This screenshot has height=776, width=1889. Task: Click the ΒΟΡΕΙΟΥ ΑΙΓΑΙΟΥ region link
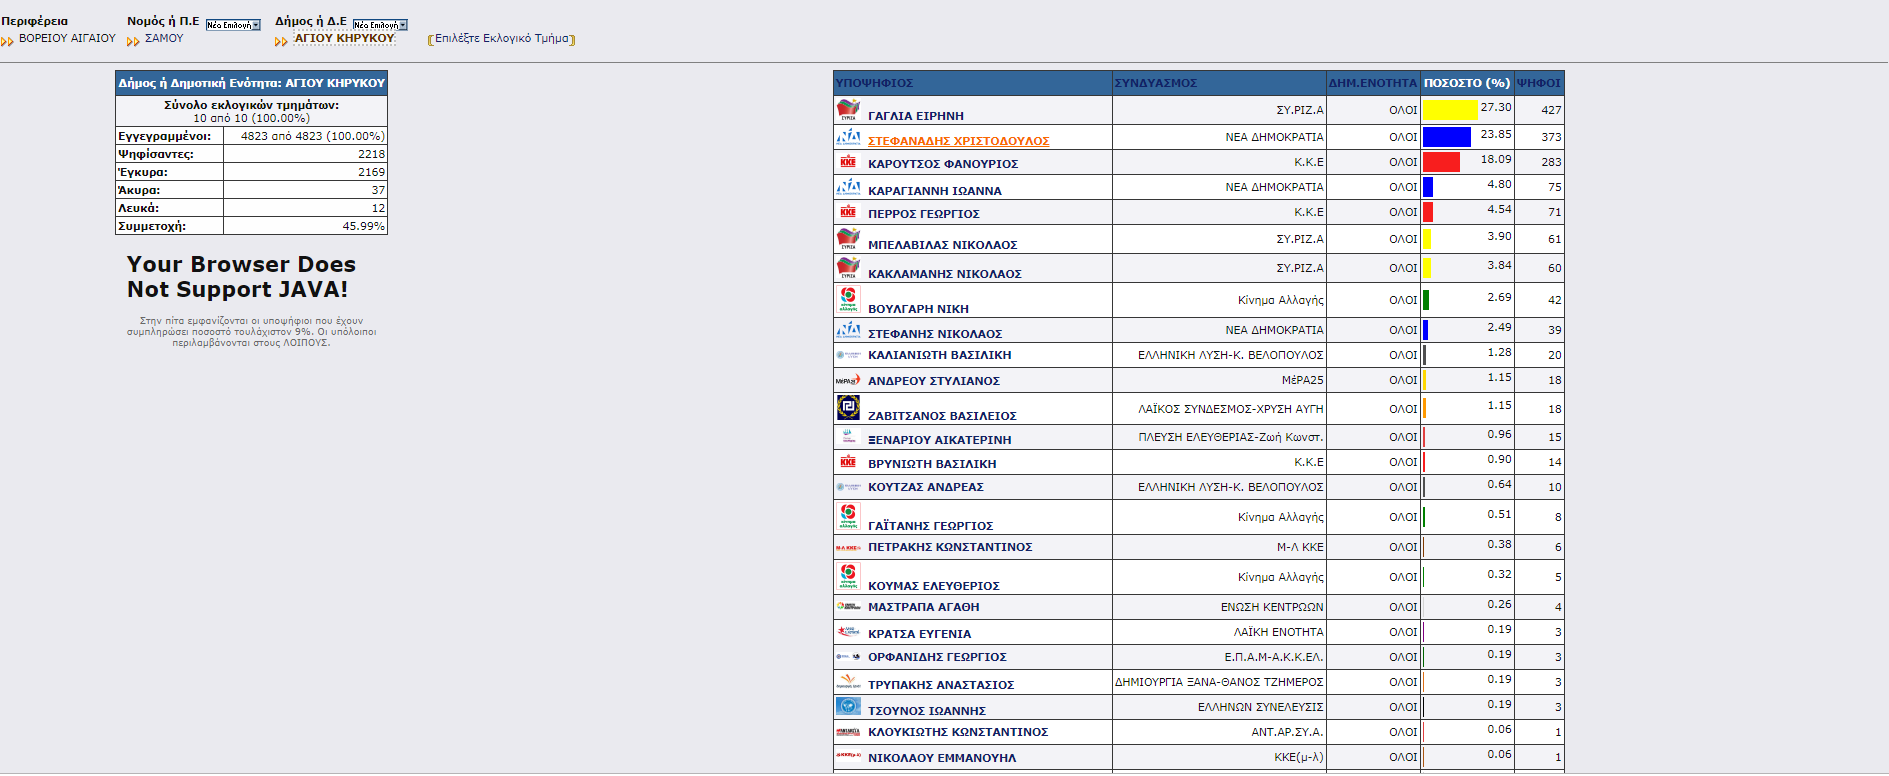[67, 39]
